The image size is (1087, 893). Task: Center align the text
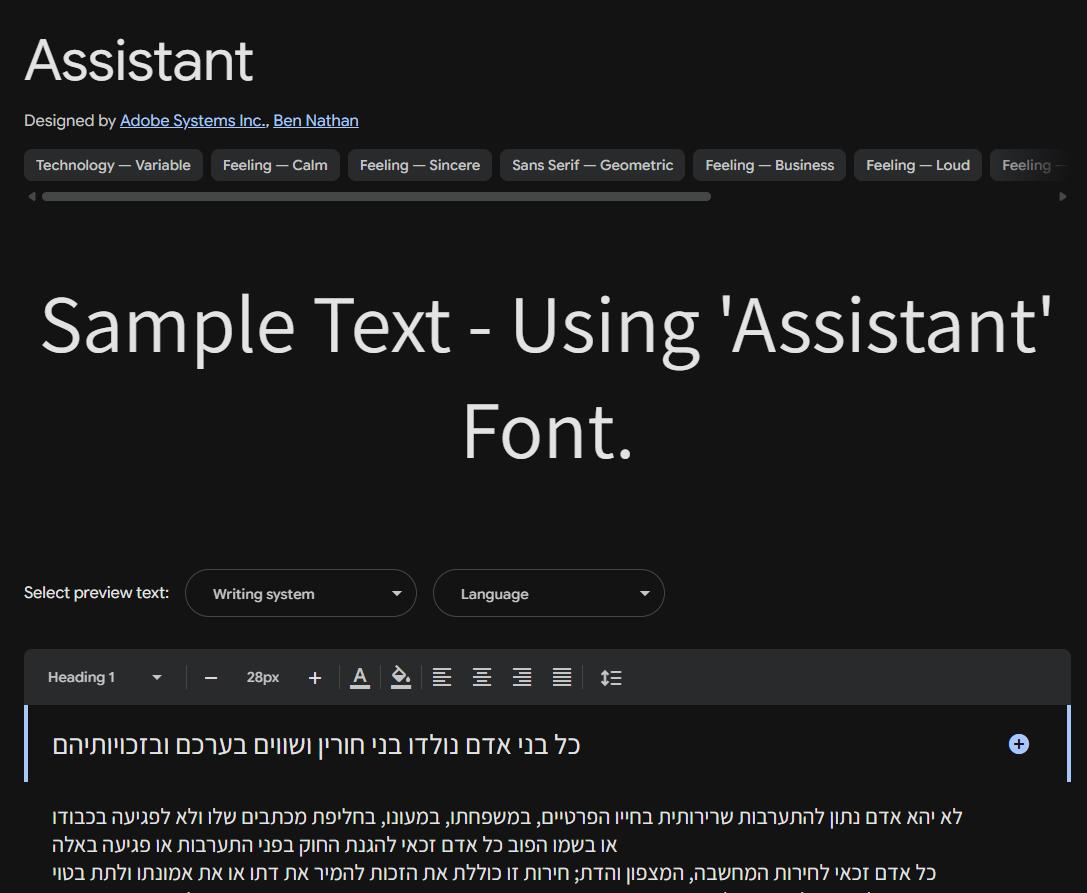pyautogui.click(x=482, y=677)
